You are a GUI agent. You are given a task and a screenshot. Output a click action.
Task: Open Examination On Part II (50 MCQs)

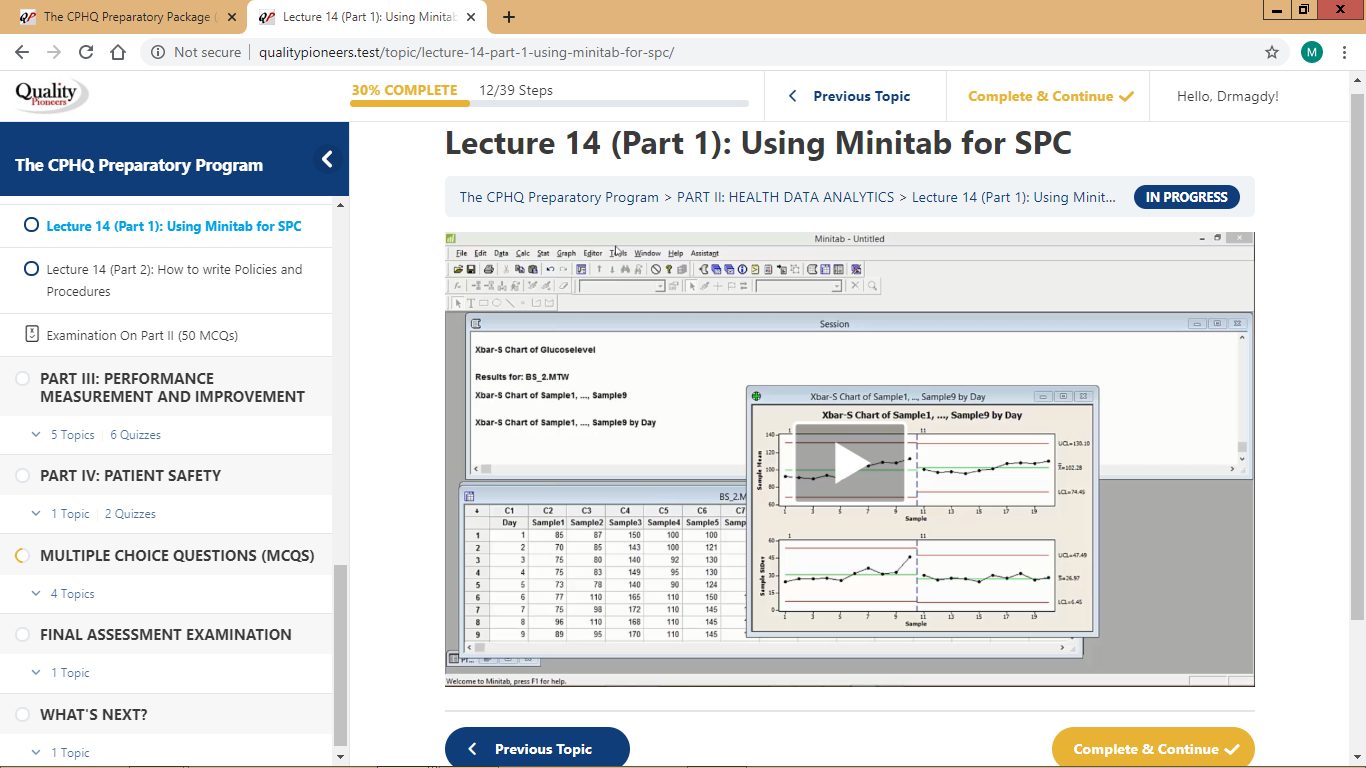tap(142, 335)
